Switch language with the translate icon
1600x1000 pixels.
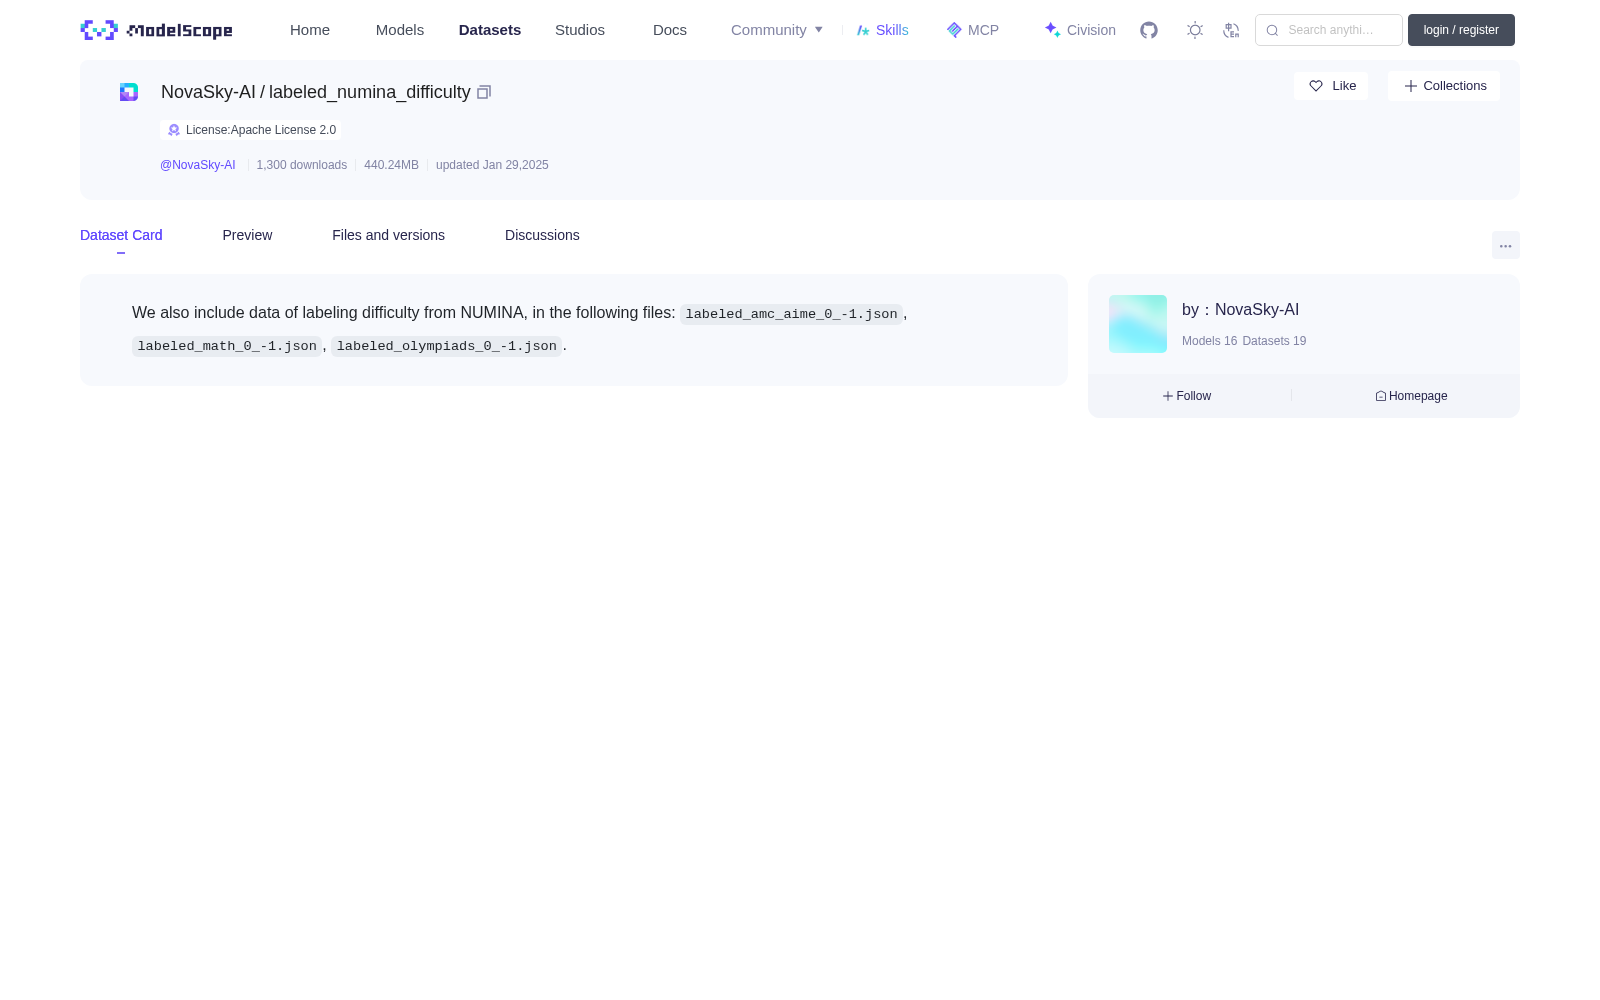pos(1232,30)
